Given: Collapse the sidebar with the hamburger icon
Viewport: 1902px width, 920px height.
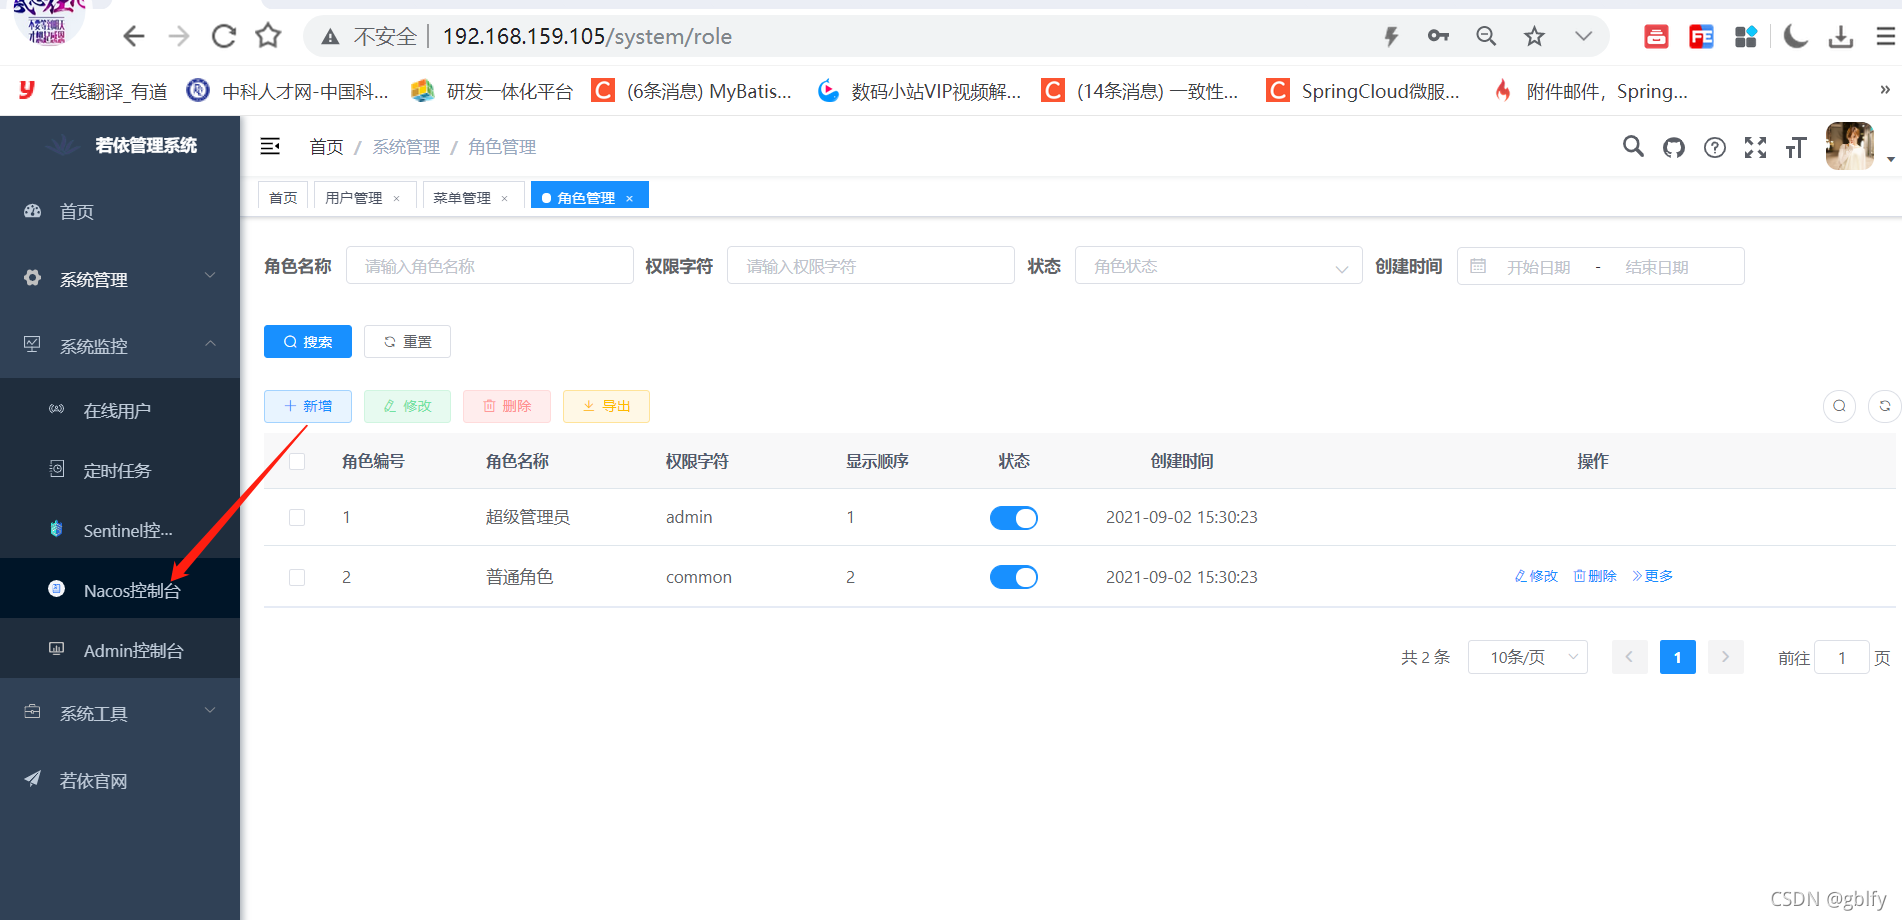Looking at the screenshot, I should (x=270, y=146).
